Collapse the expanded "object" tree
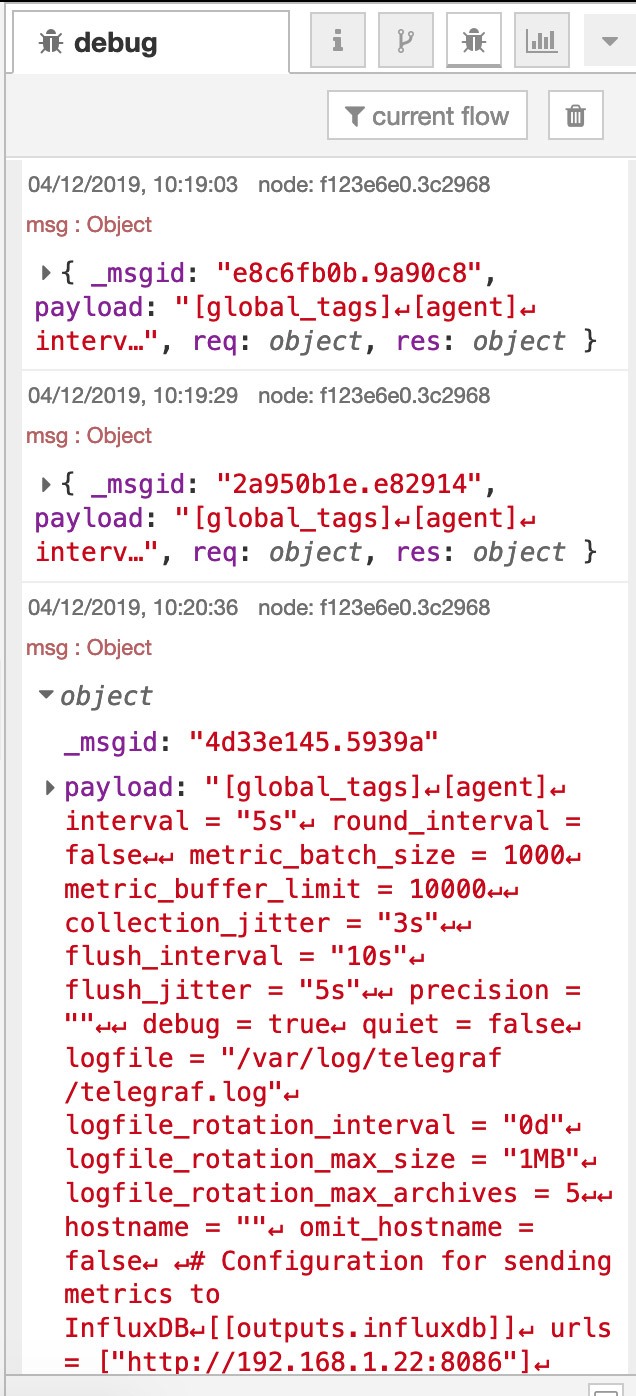The image size is (636, 1396). 46,695
